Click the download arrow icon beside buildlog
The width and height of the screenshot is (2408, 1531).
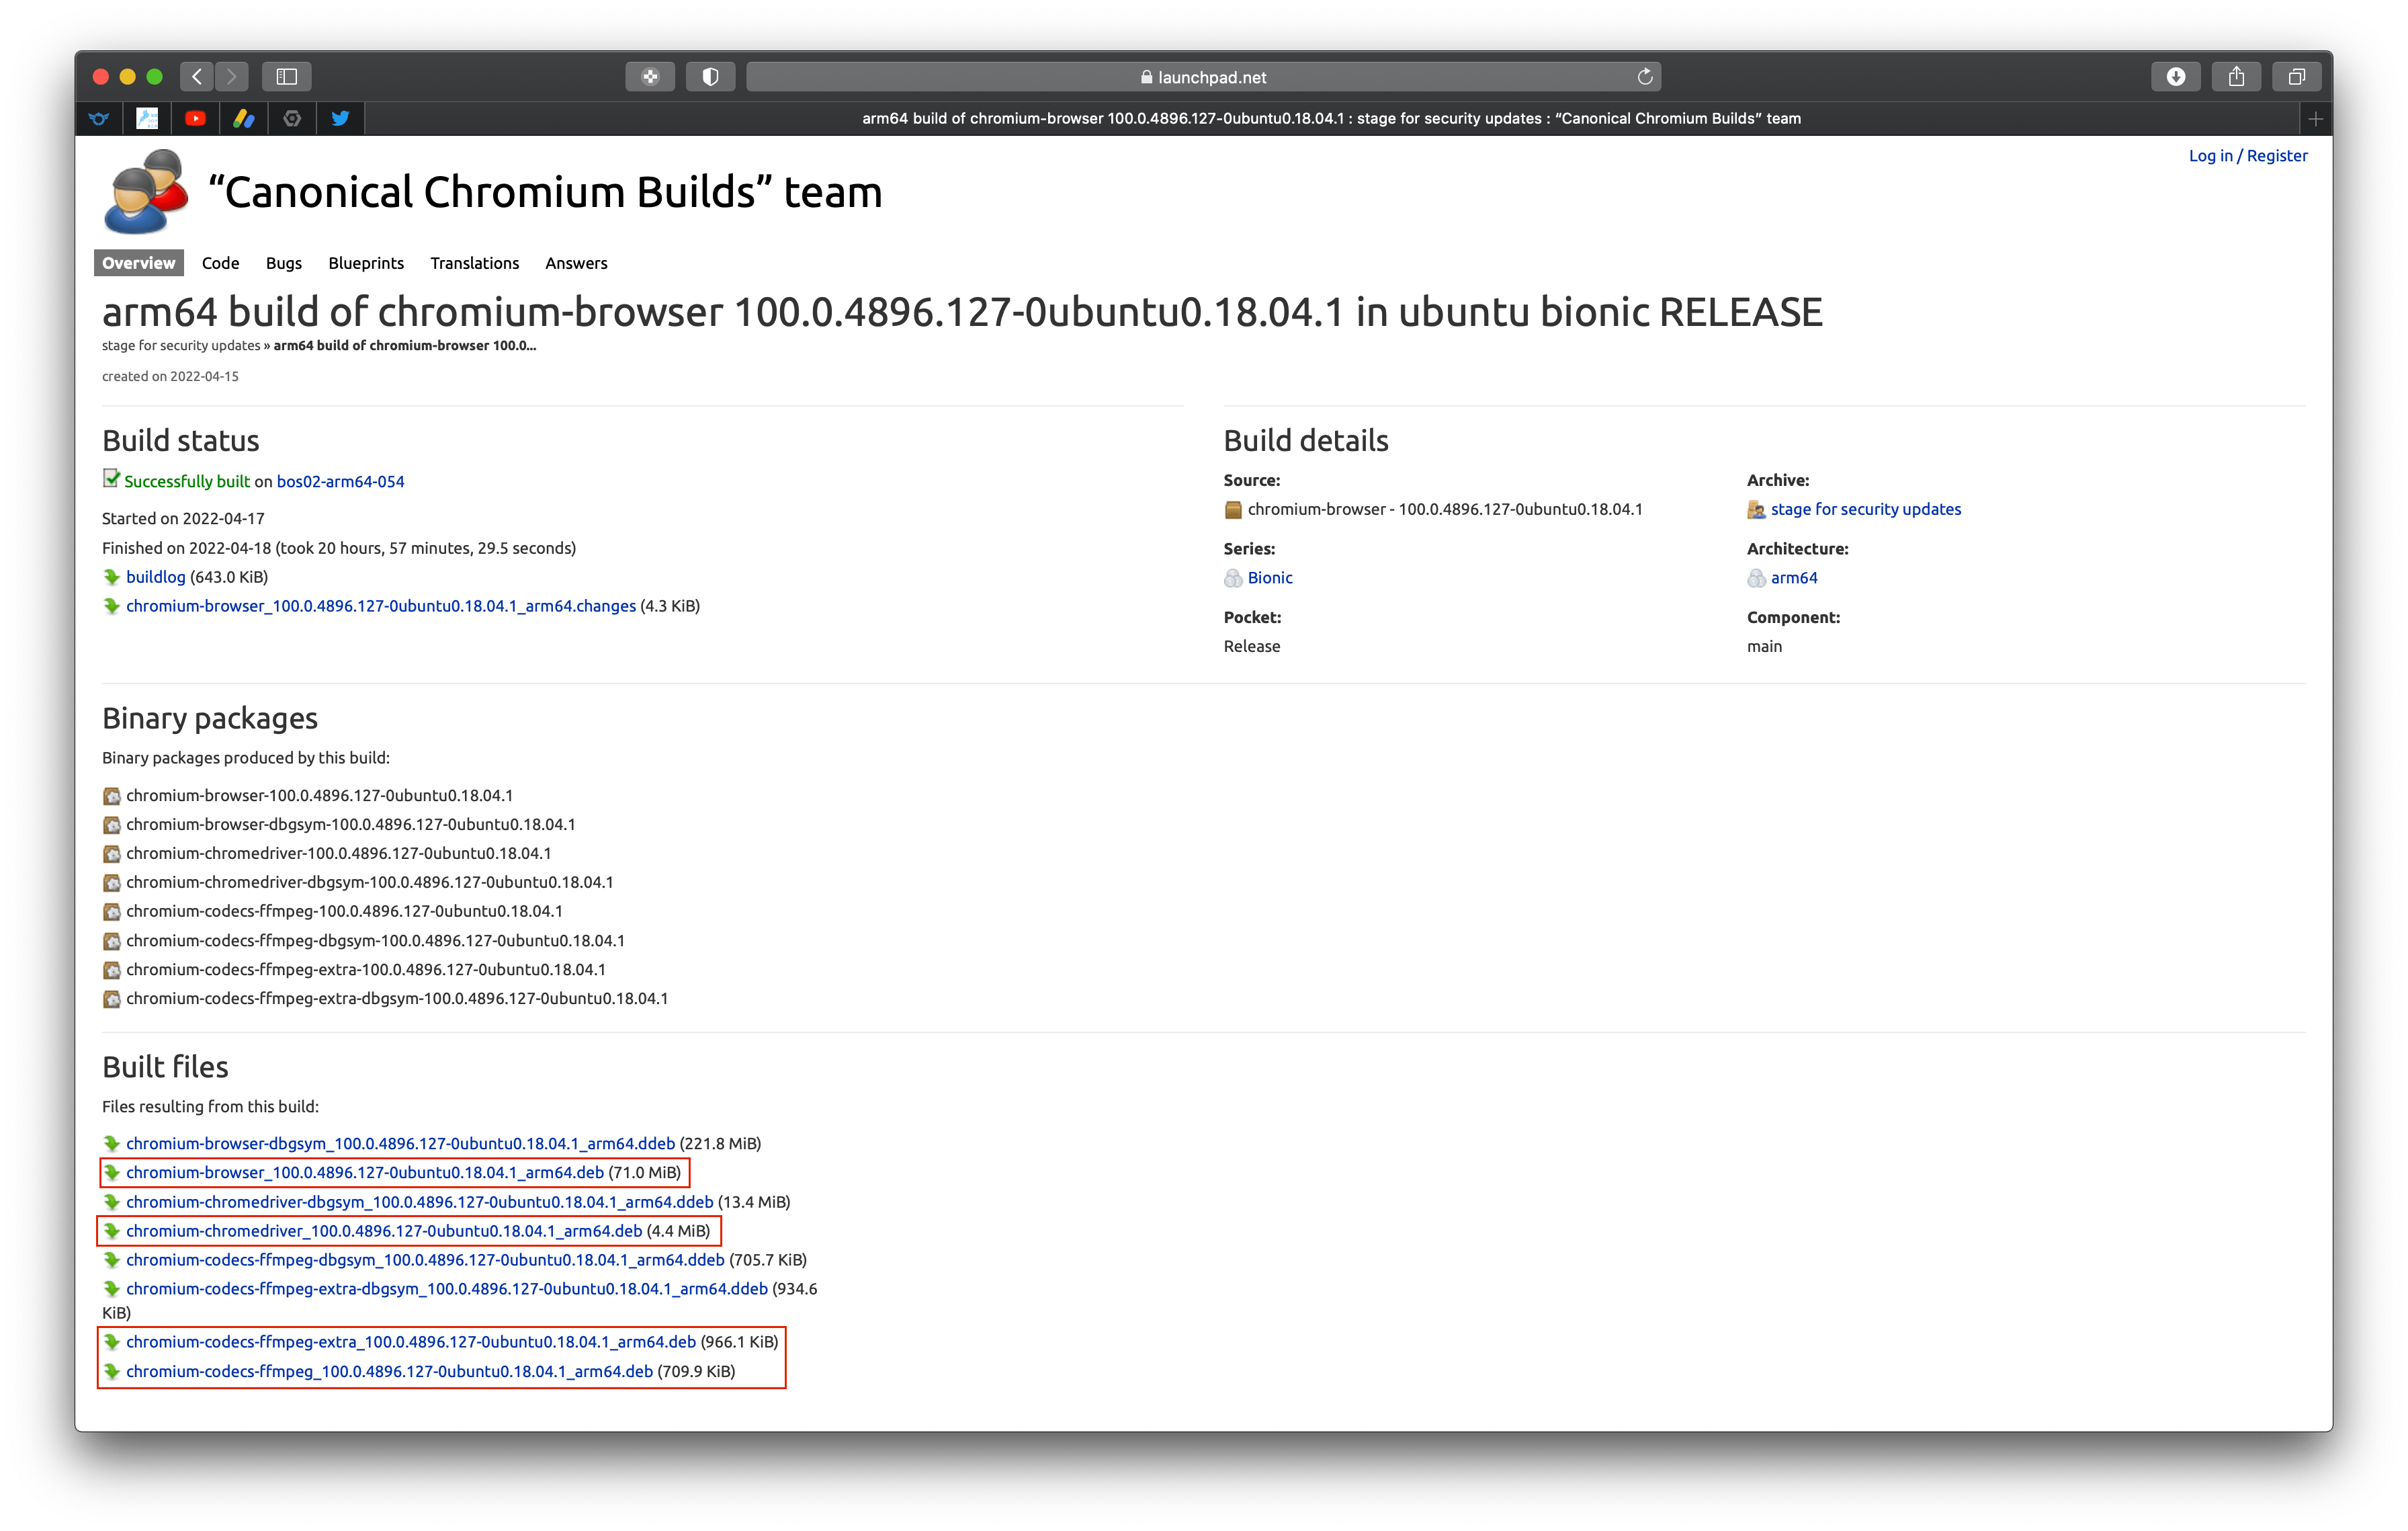pos(111,577)
